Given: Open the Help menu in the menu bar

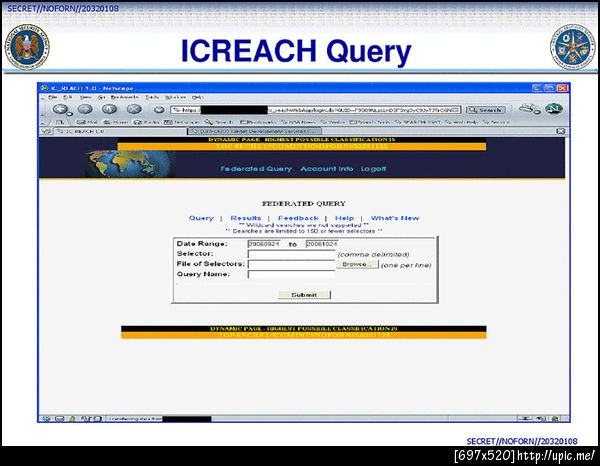Looking at the screenshot, I should point(197,97).
